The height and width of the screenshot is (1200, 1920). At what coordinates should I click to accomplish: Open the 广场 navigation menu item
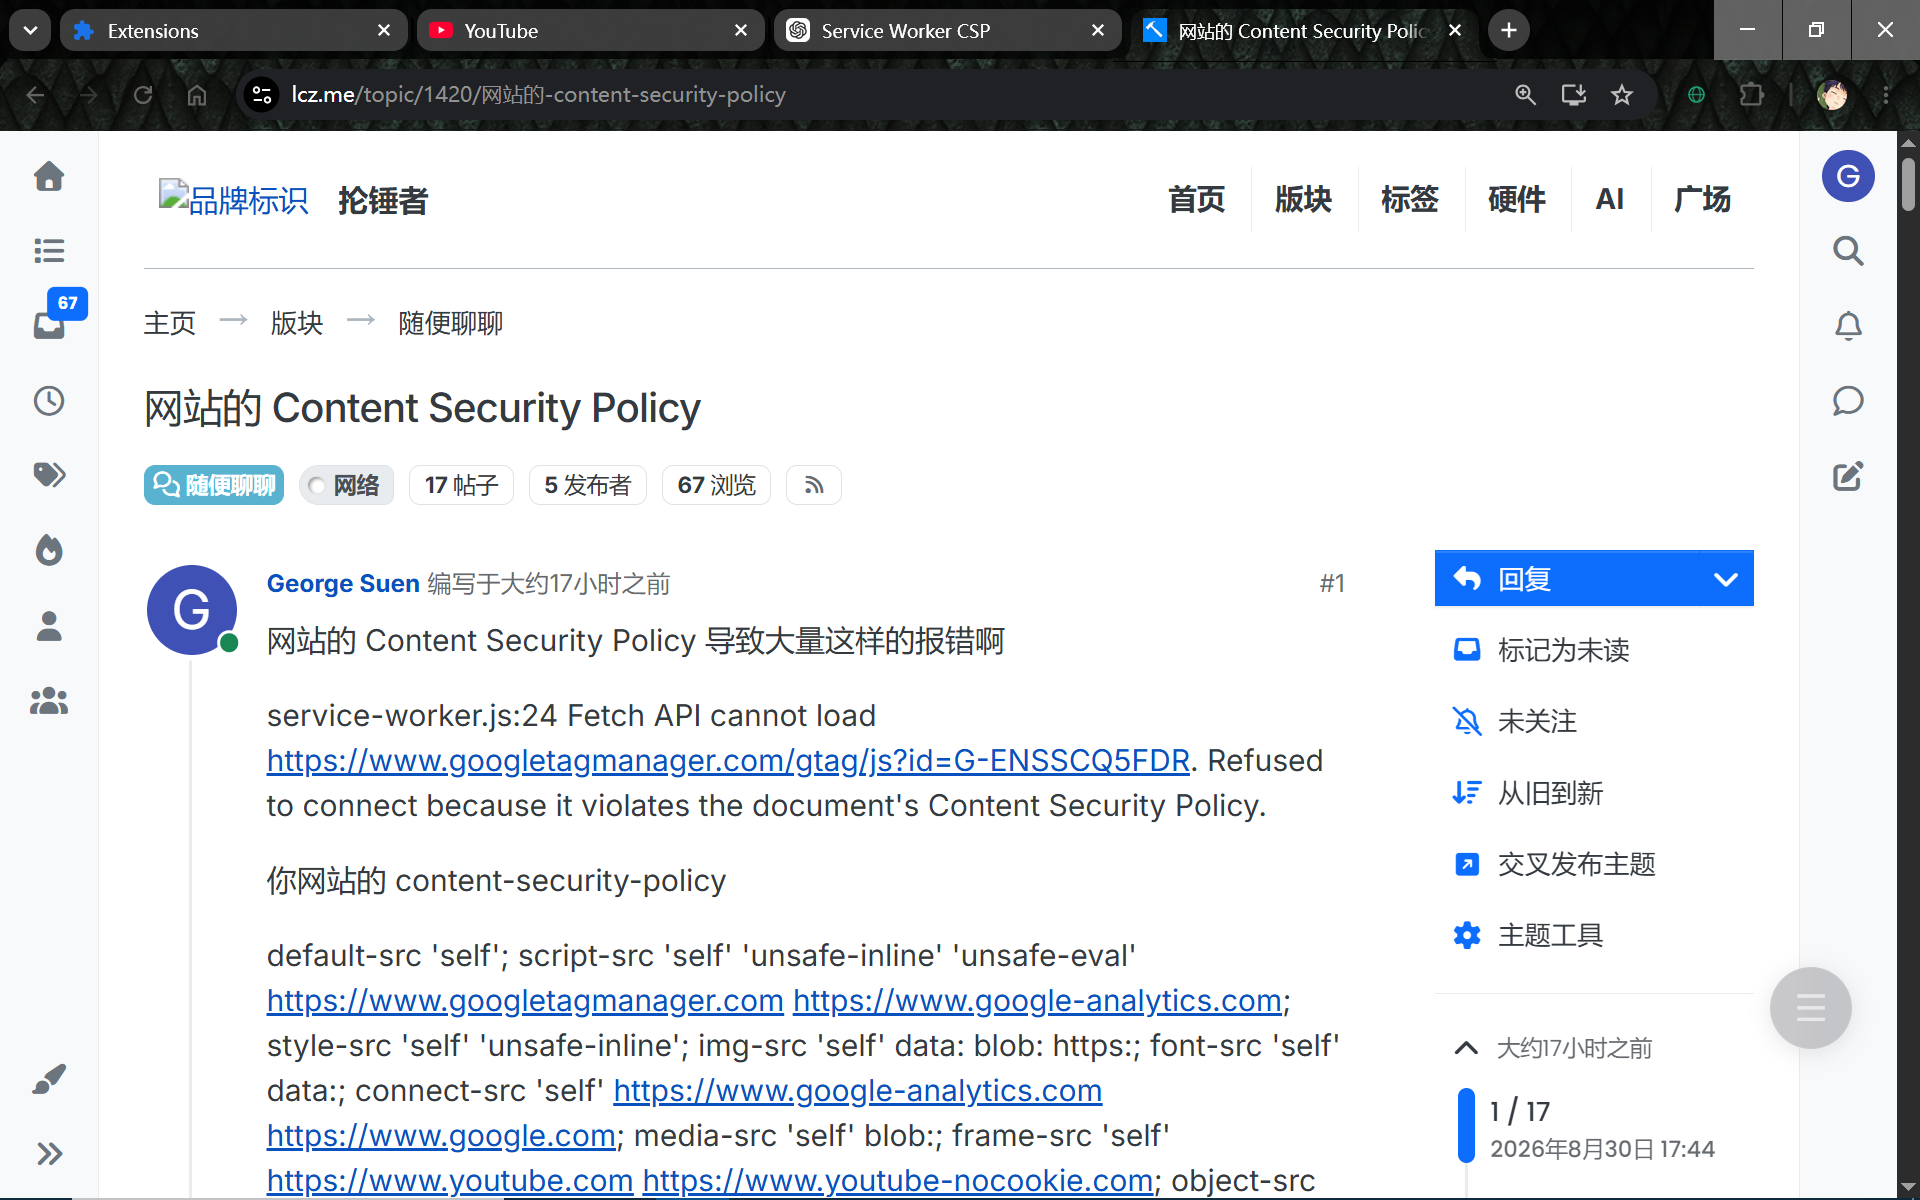1703,200
